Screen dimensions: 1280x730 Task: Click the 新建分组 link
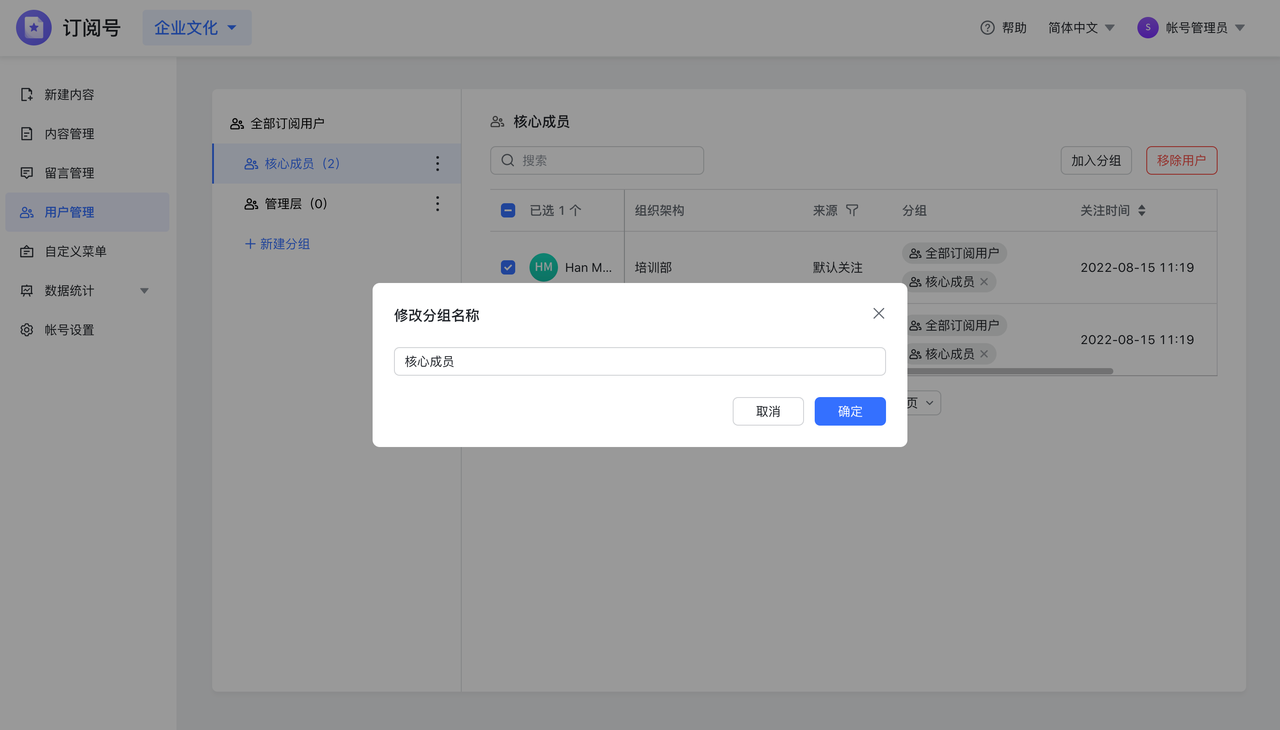(277, 244)
